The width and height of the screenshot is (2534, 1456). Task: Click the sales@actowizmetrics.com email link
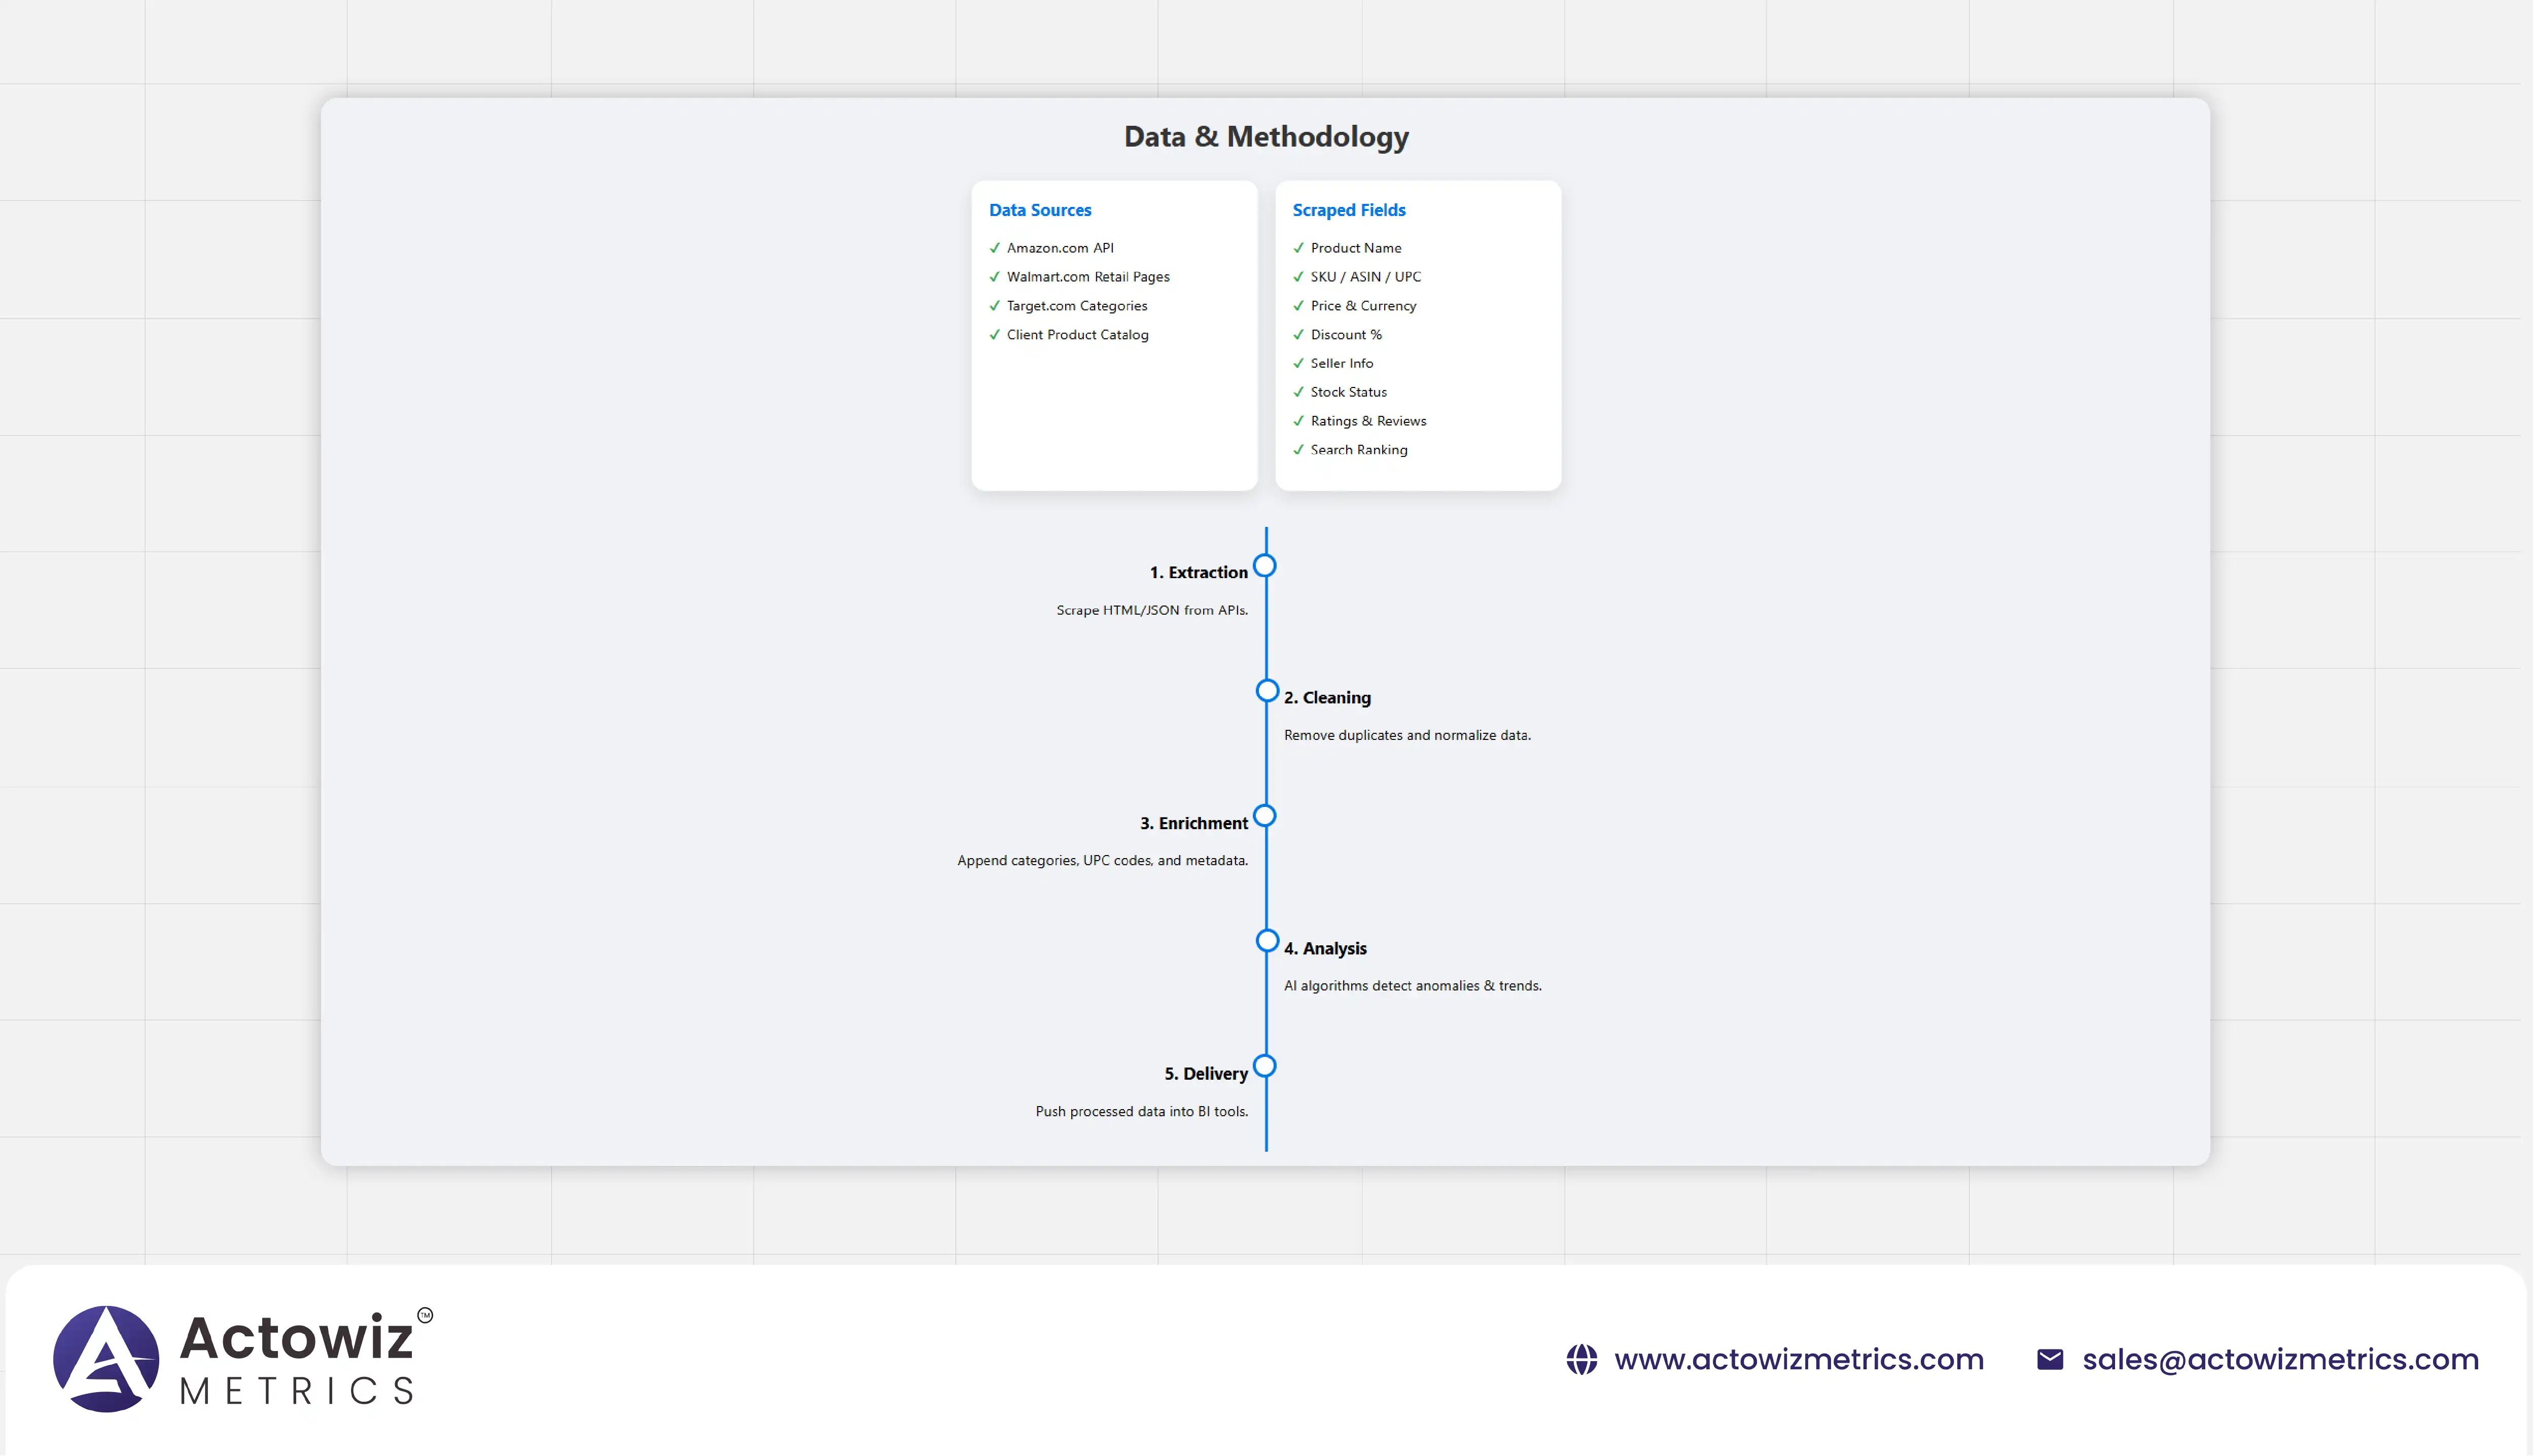click(2280, 1359)
